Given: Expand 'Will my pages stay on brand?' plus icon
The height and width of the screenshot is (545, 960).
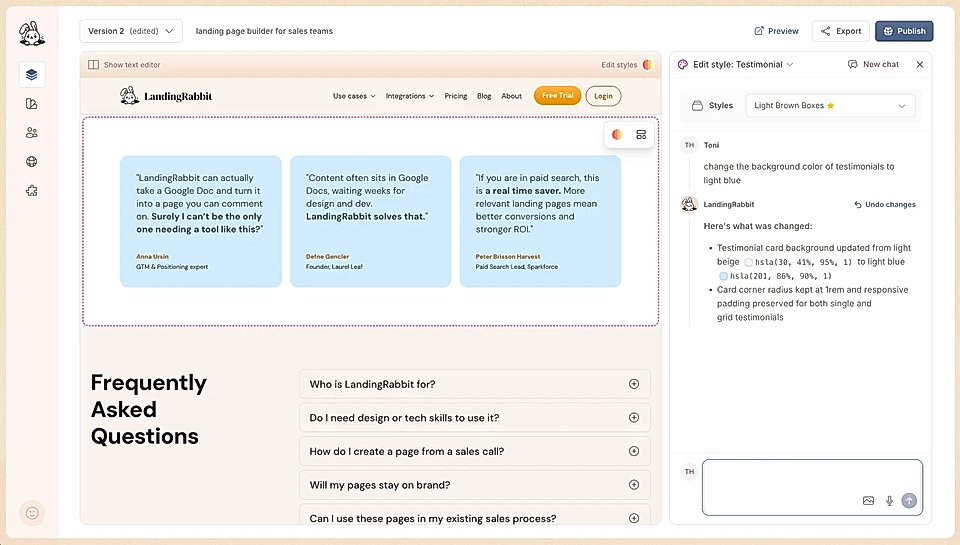Looking at the screenshot, I should pos(634,485).
